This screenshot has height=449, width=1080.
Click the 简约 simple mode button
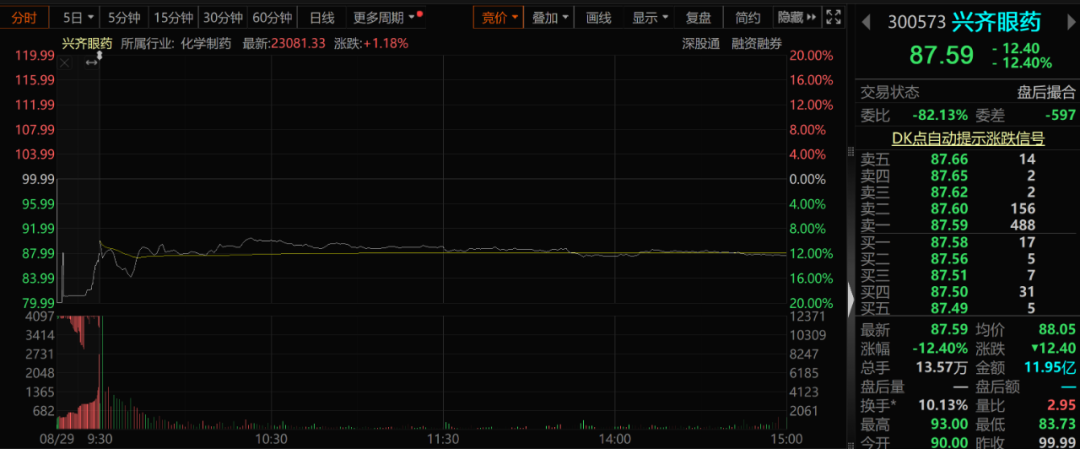coord(748,18)
